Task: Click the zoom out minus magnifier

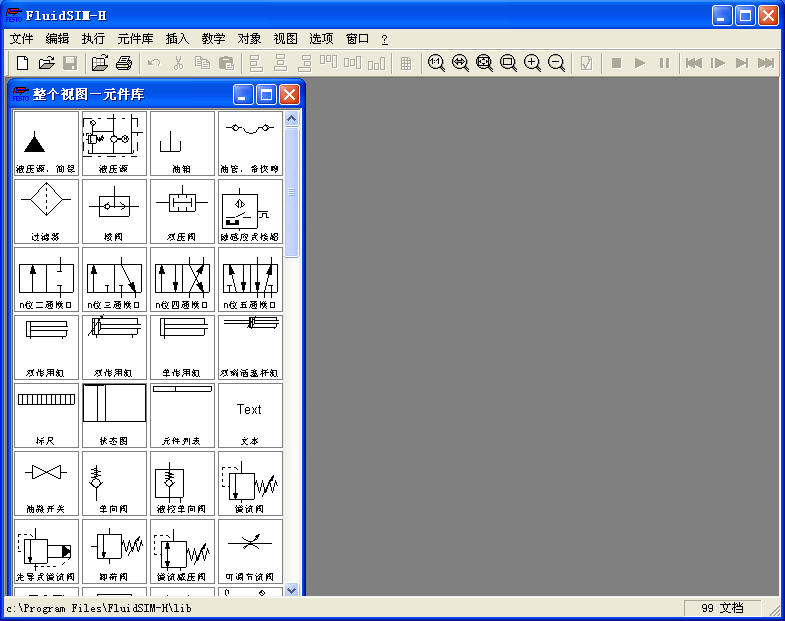Action: [556, 63]
